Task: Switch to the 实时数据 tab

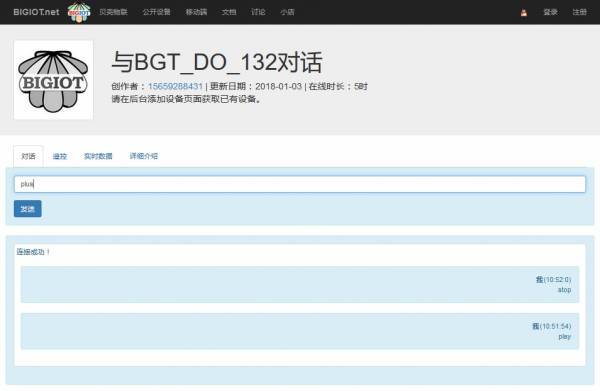Action: (x=98, y=156)
